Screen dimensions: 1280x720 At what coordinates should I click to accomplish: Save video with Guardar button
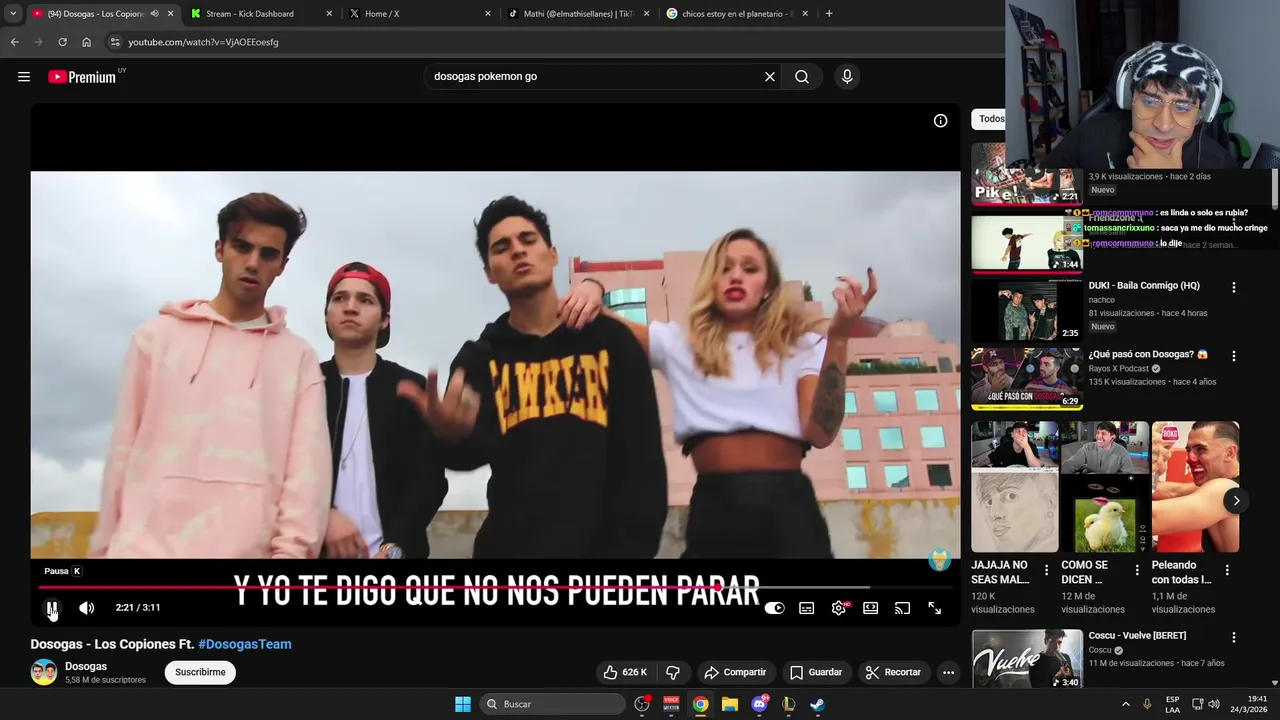click(x=816, y=672)
